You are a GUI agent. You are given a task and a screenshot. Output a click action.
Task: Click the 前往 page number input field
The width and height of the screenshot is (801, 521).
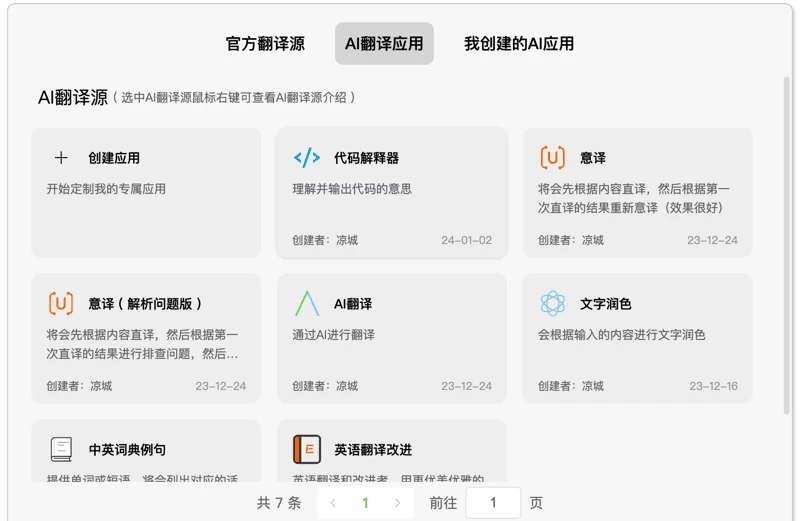tap(493, 503)
